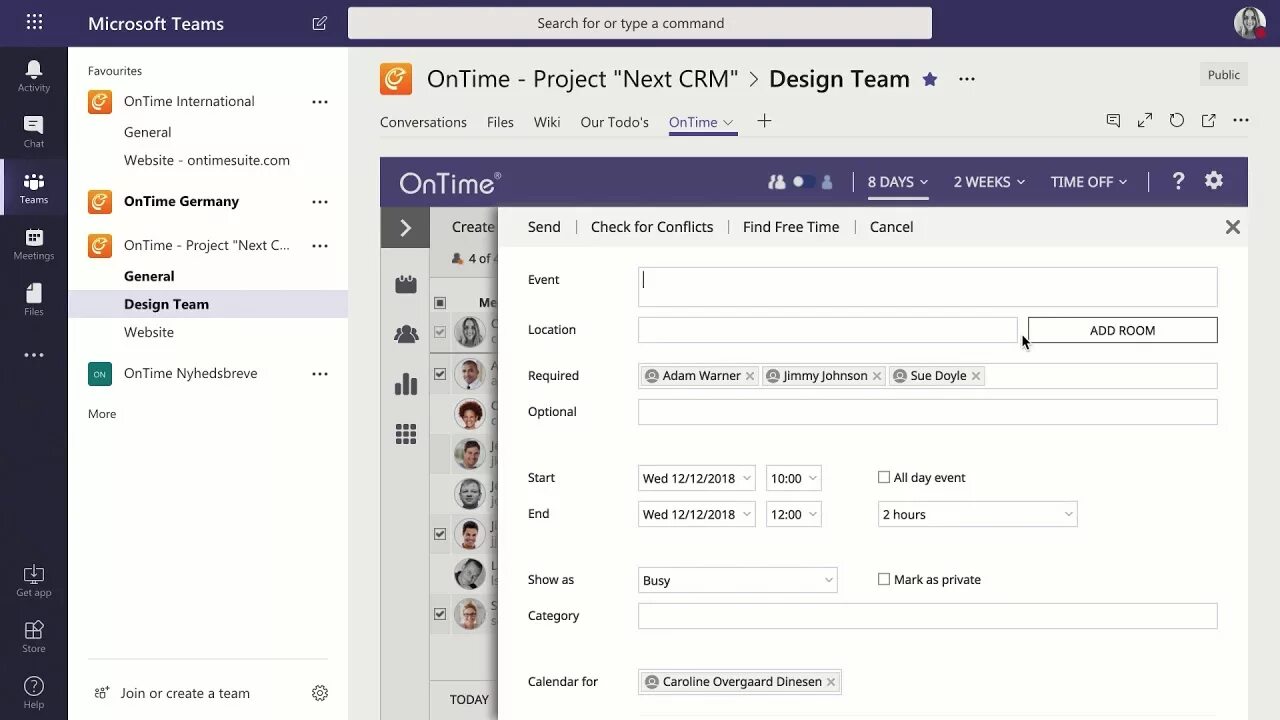
Task: Switch to the Conversations tab
Action: pyautogui.click(x=423, y=122)
